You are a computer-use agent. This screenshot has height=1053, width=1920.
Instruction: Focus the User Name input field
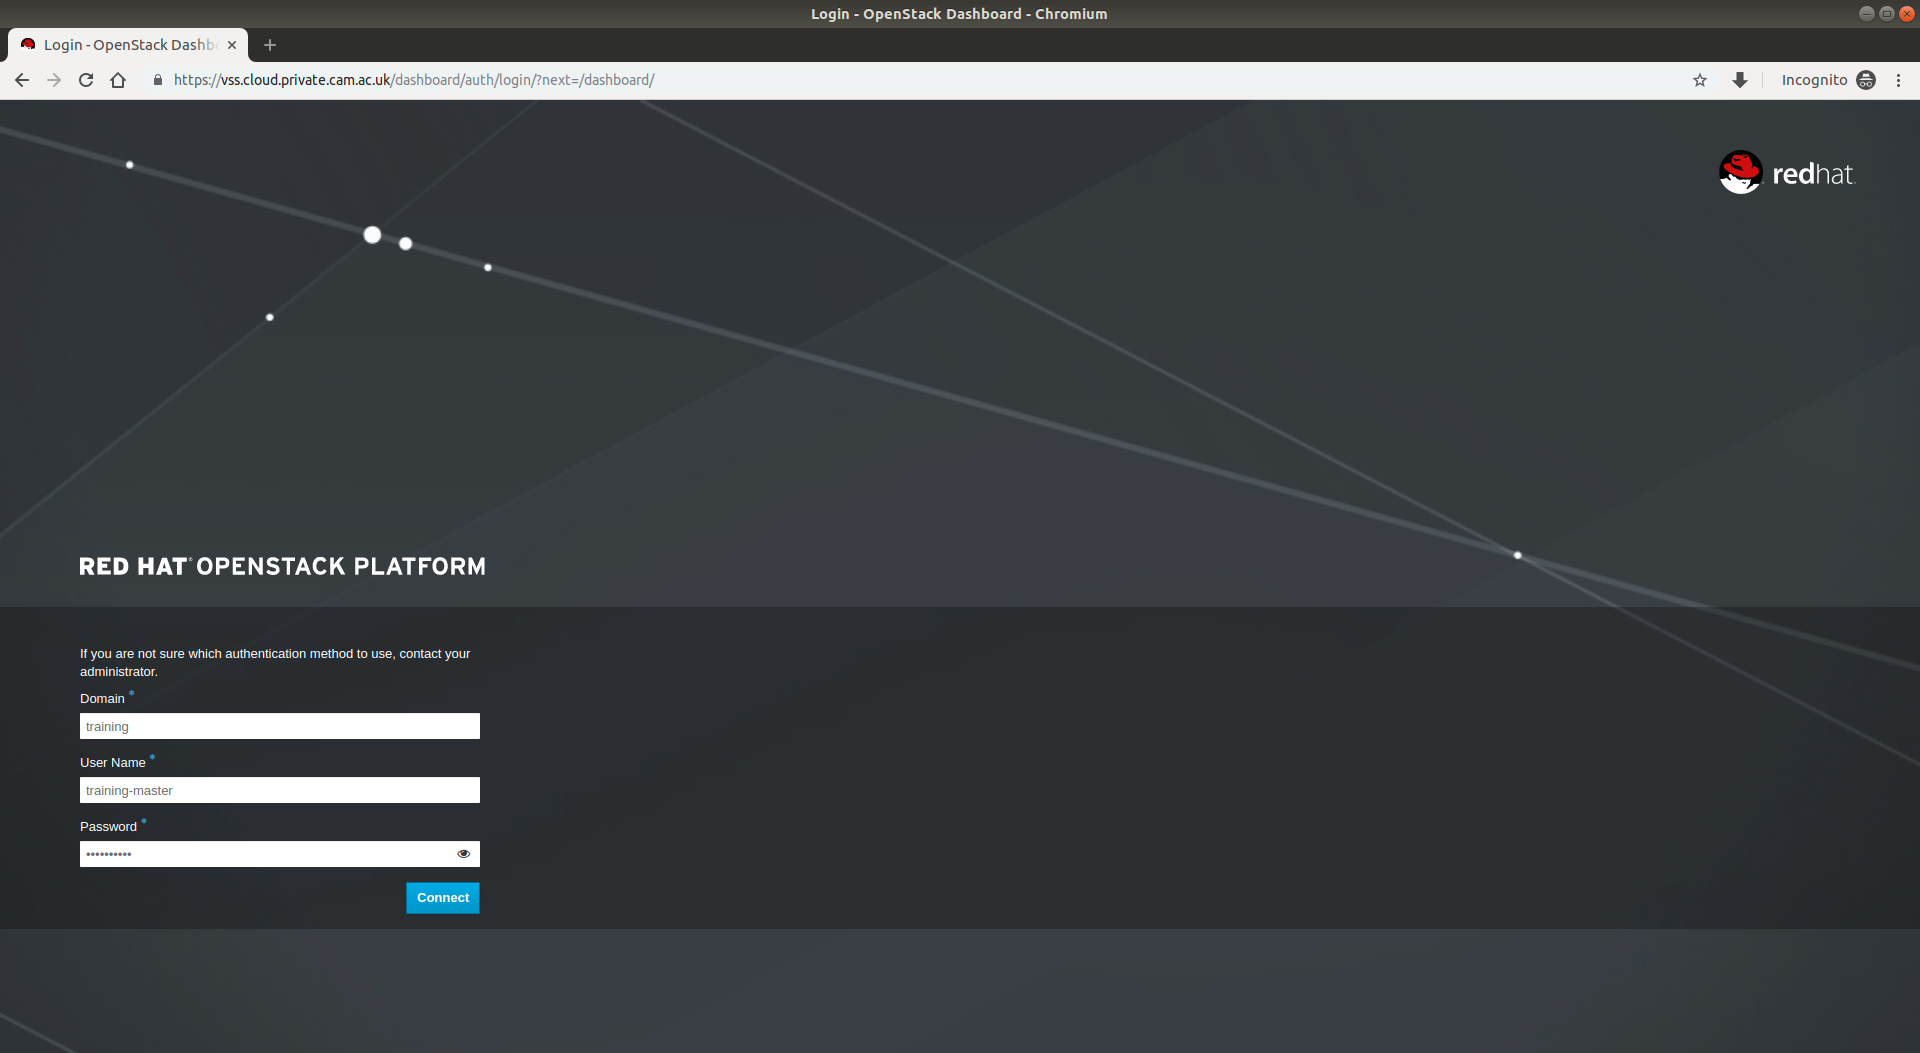coord(279,790)
